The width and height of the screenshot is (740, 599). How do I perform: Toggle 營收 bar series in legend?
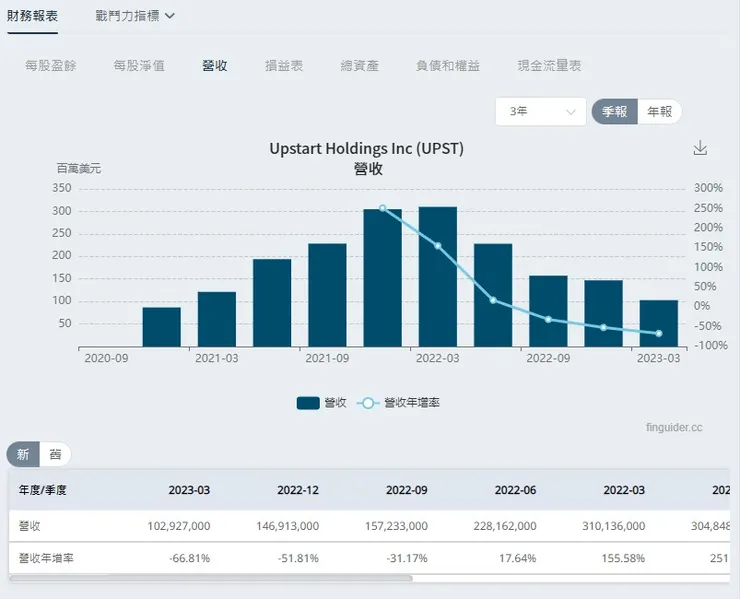tap(321, 403)
